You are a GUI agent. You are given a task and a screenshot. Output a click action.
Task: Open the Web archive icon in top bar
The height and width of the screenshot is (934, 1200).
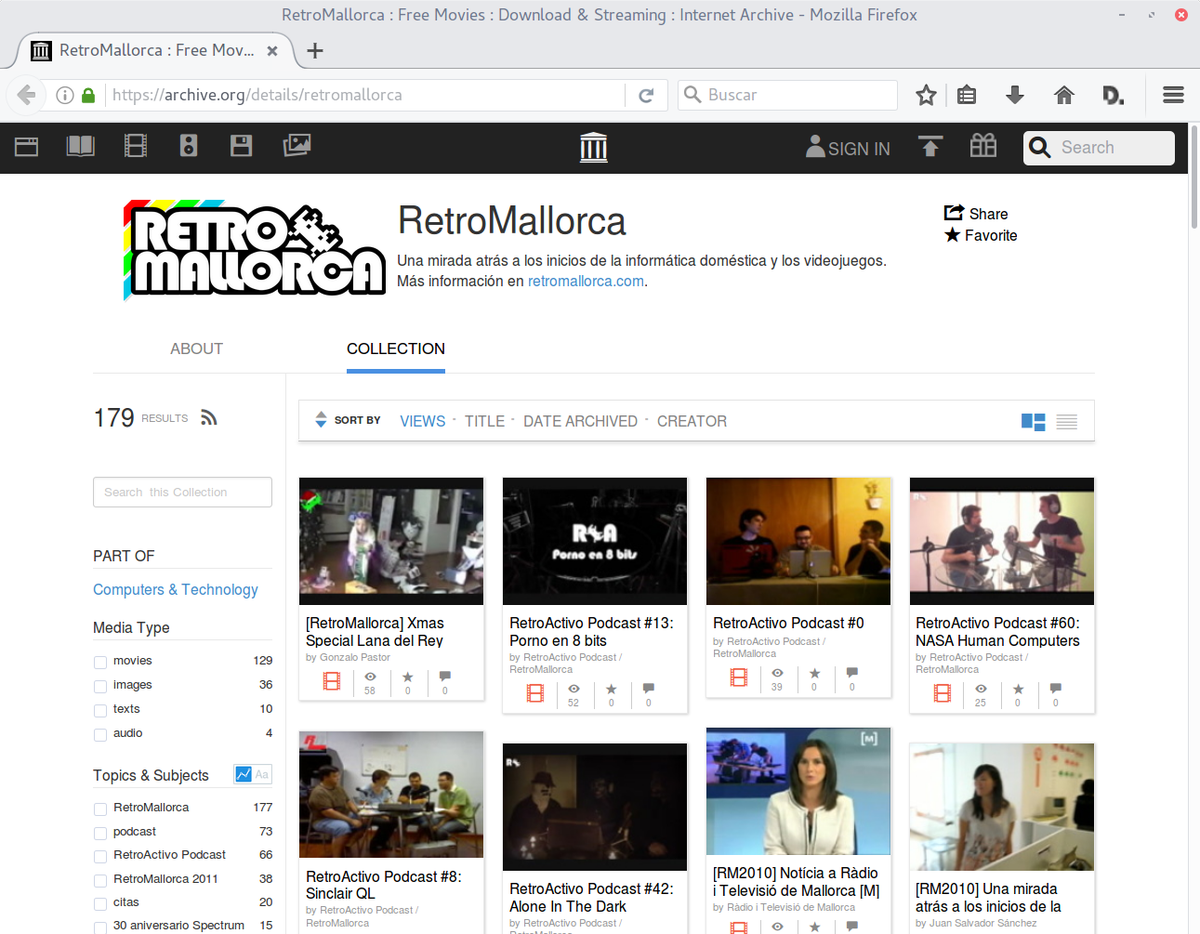click(x=26, y=147)
